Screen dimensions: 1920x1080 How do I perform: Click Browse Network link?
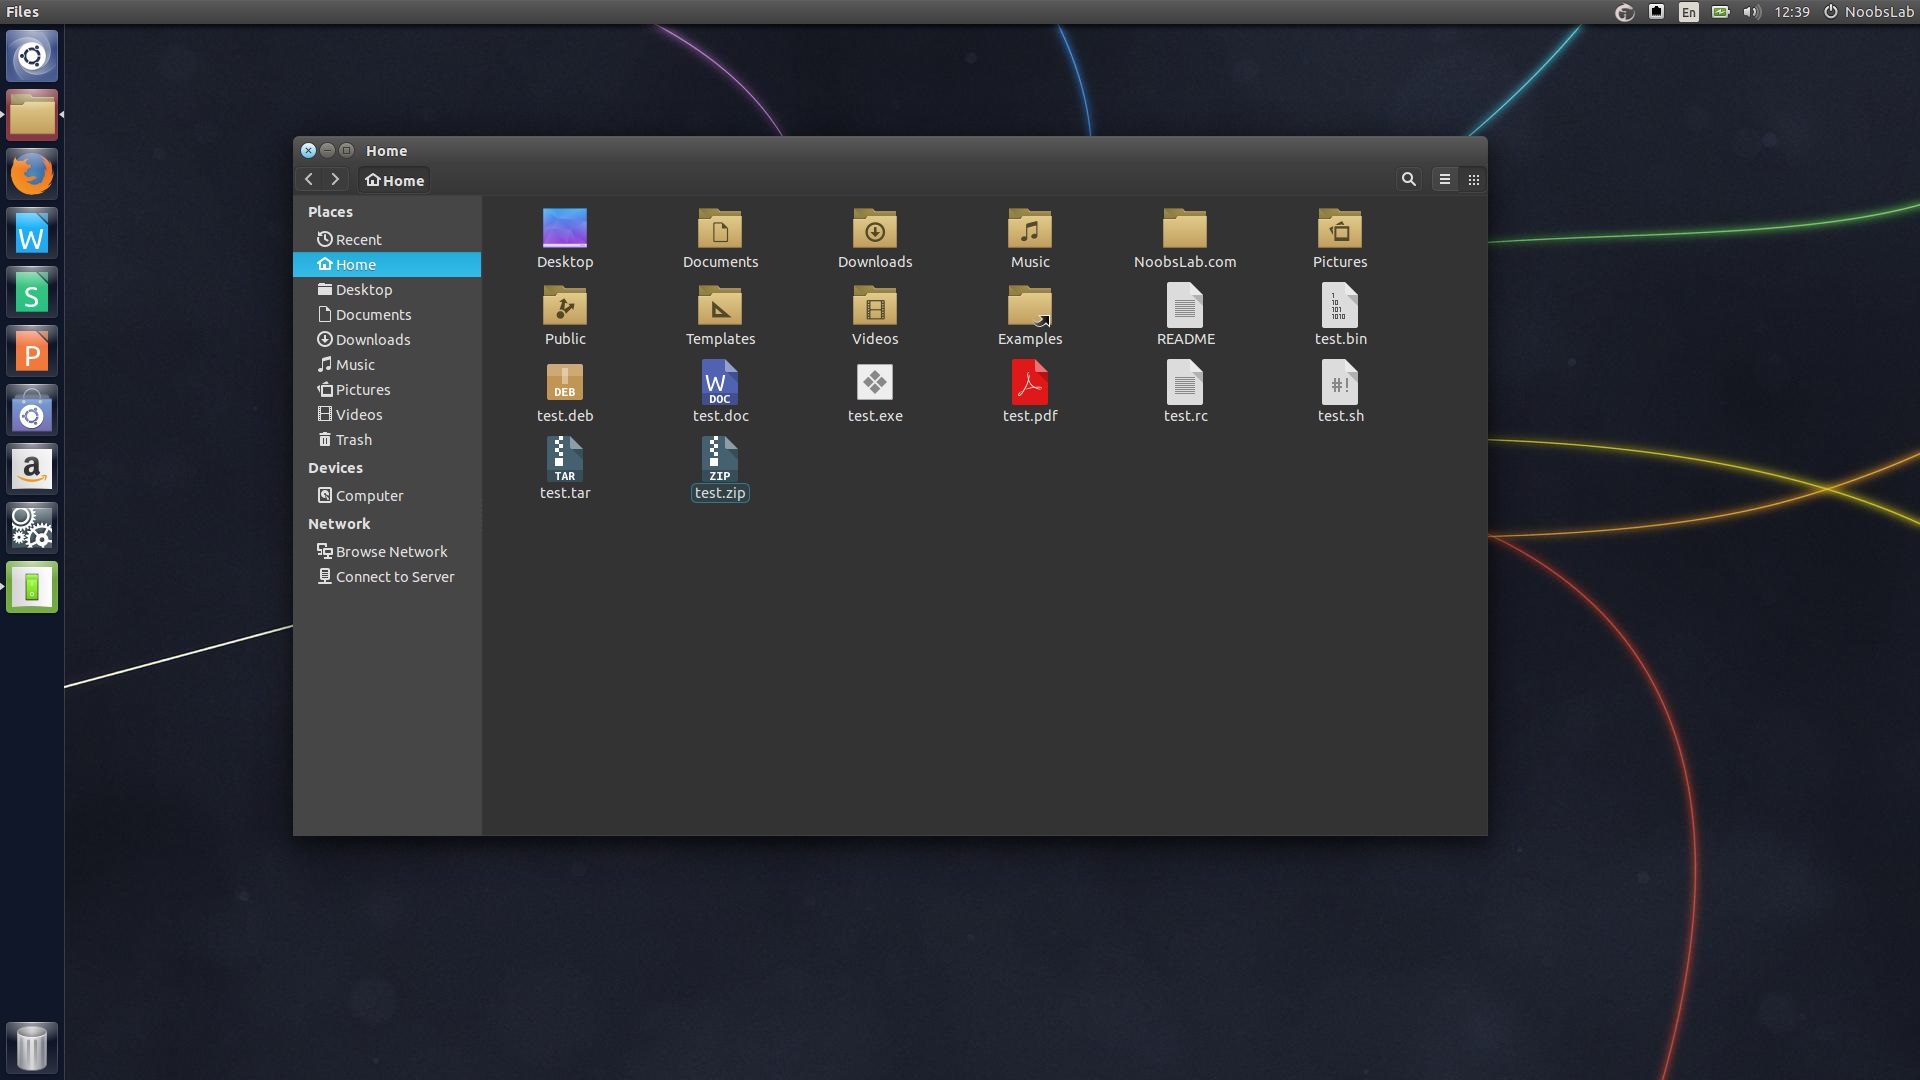[390, 550]
